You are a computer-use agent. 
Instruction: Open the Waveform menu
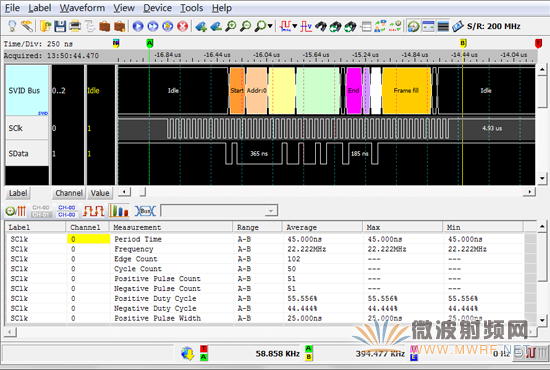click(x=82, y=8)
